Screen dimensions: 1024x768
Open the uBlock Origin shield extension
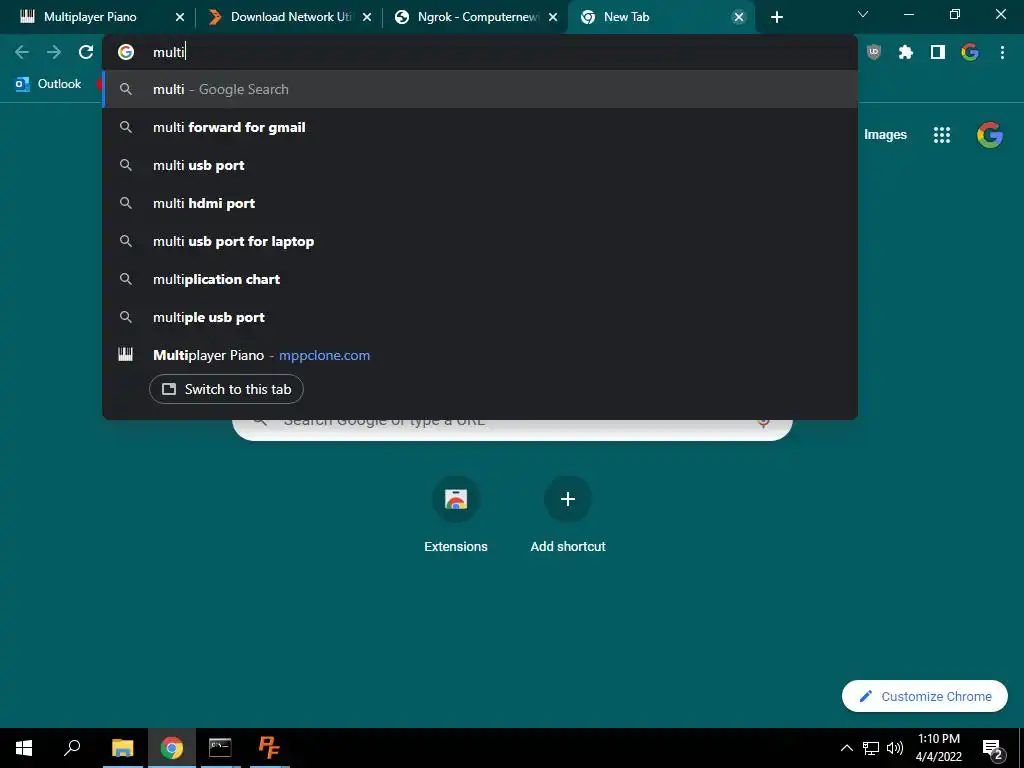873,52
